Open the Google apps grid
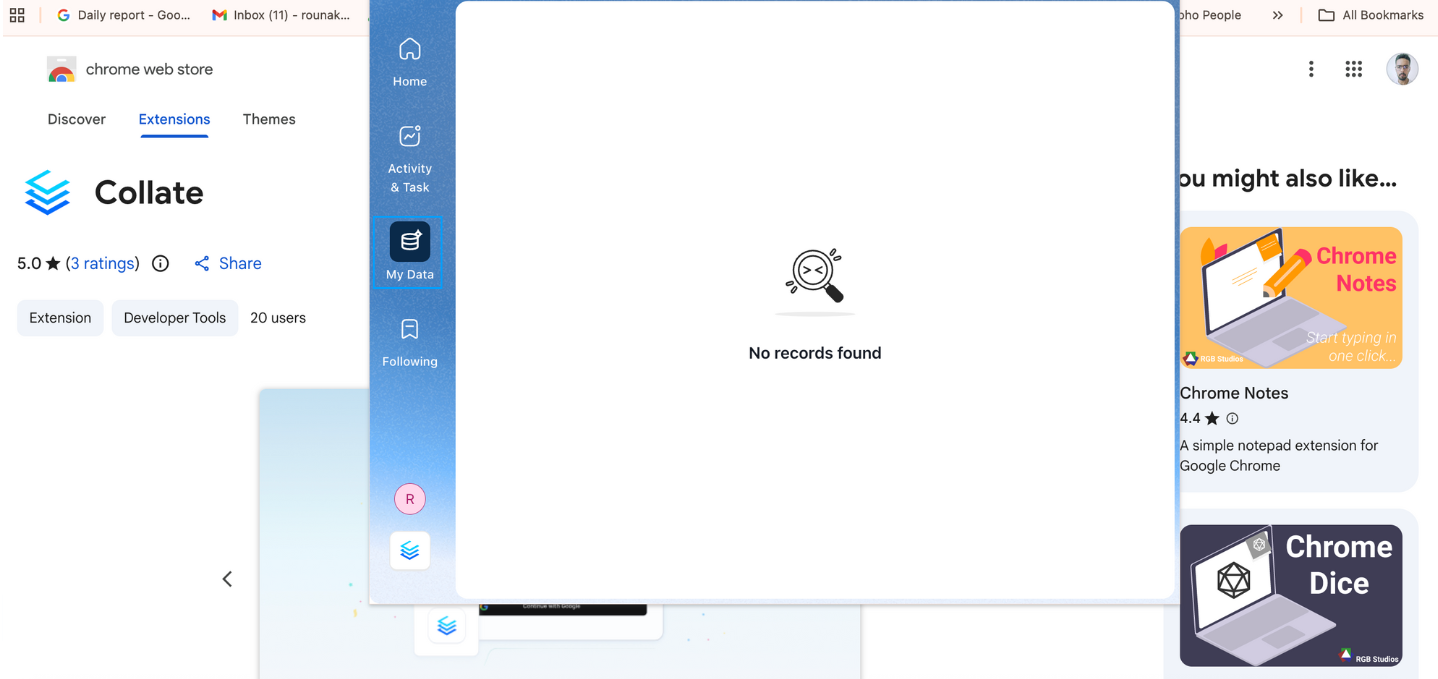Image resolution: width=1438 pixels, height=679 pixels. [1354, 69]
